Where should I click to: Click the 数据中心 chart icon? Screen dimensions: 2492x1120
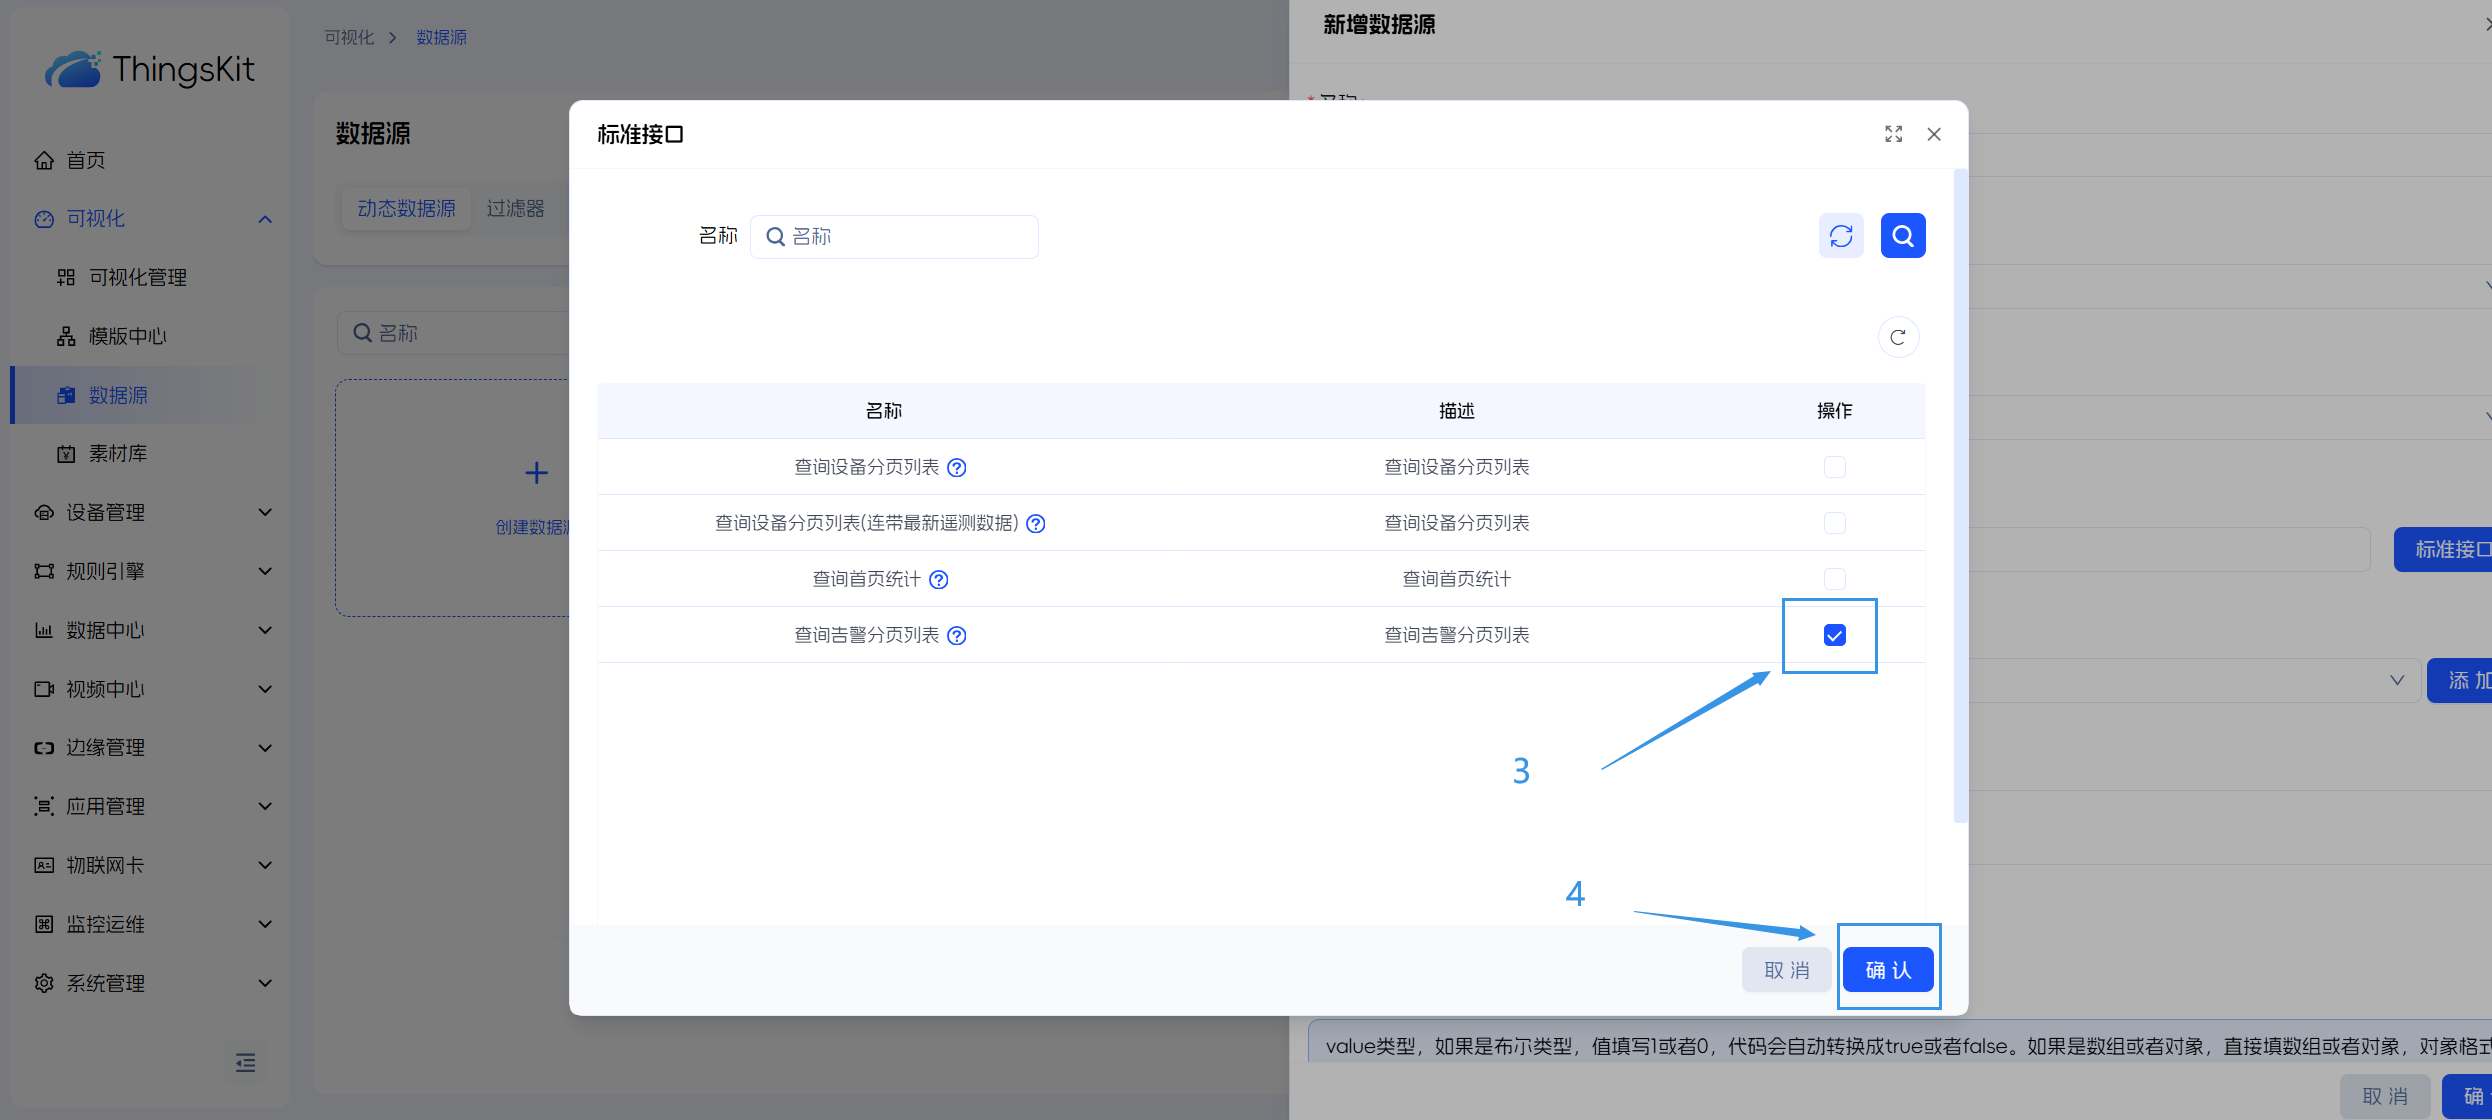(x=44, y=630)
